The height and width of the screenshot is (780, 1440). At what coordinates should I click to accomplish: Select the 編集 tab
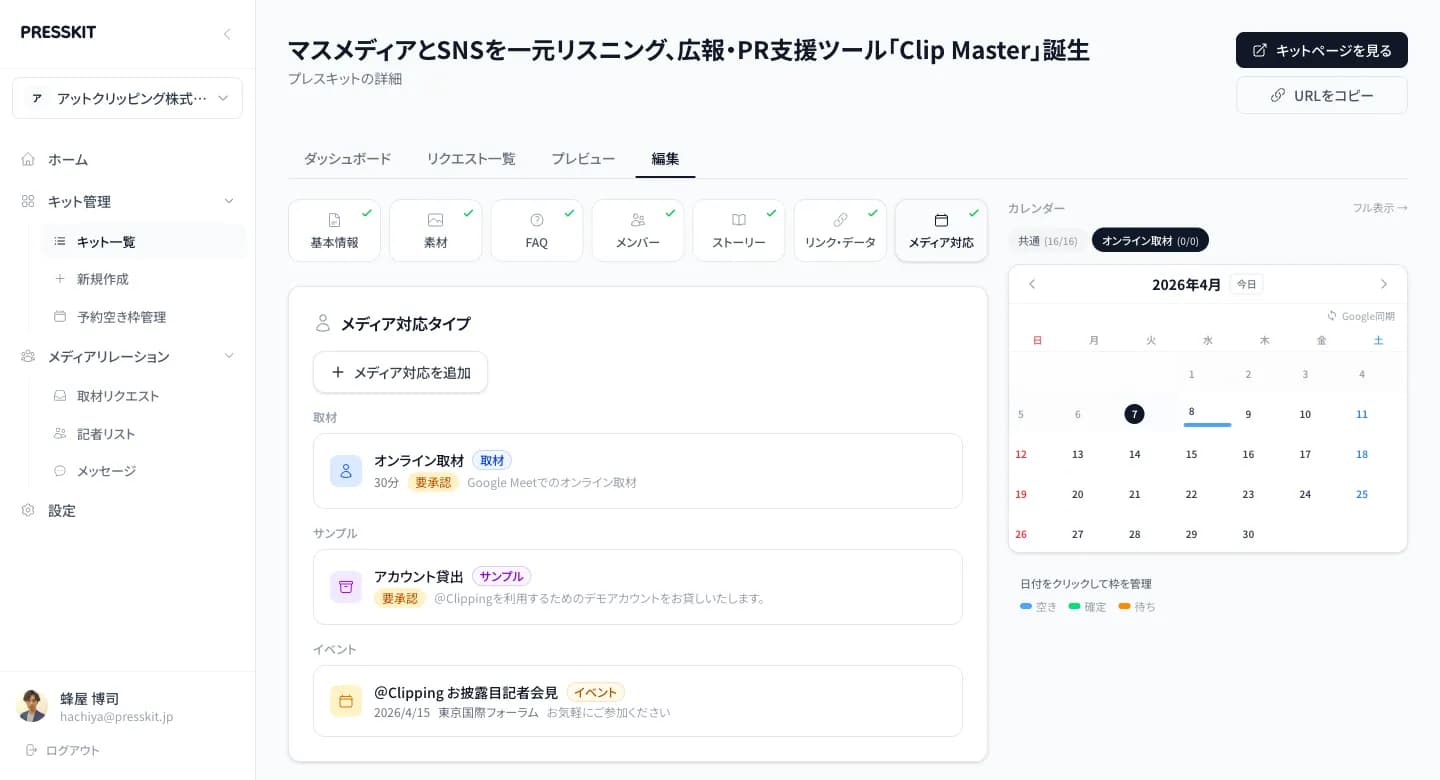pyautogui.click(x=665, y=159)
